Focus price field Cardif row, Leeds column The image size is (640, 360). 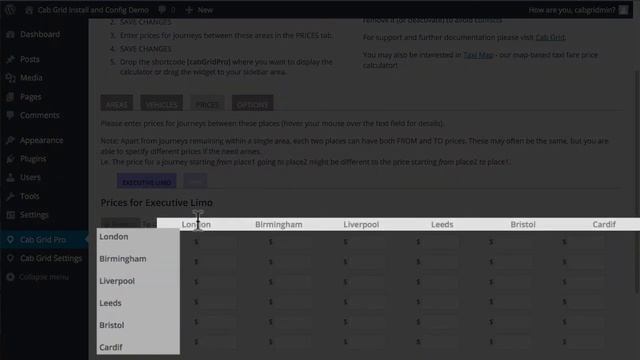point(439,342)
